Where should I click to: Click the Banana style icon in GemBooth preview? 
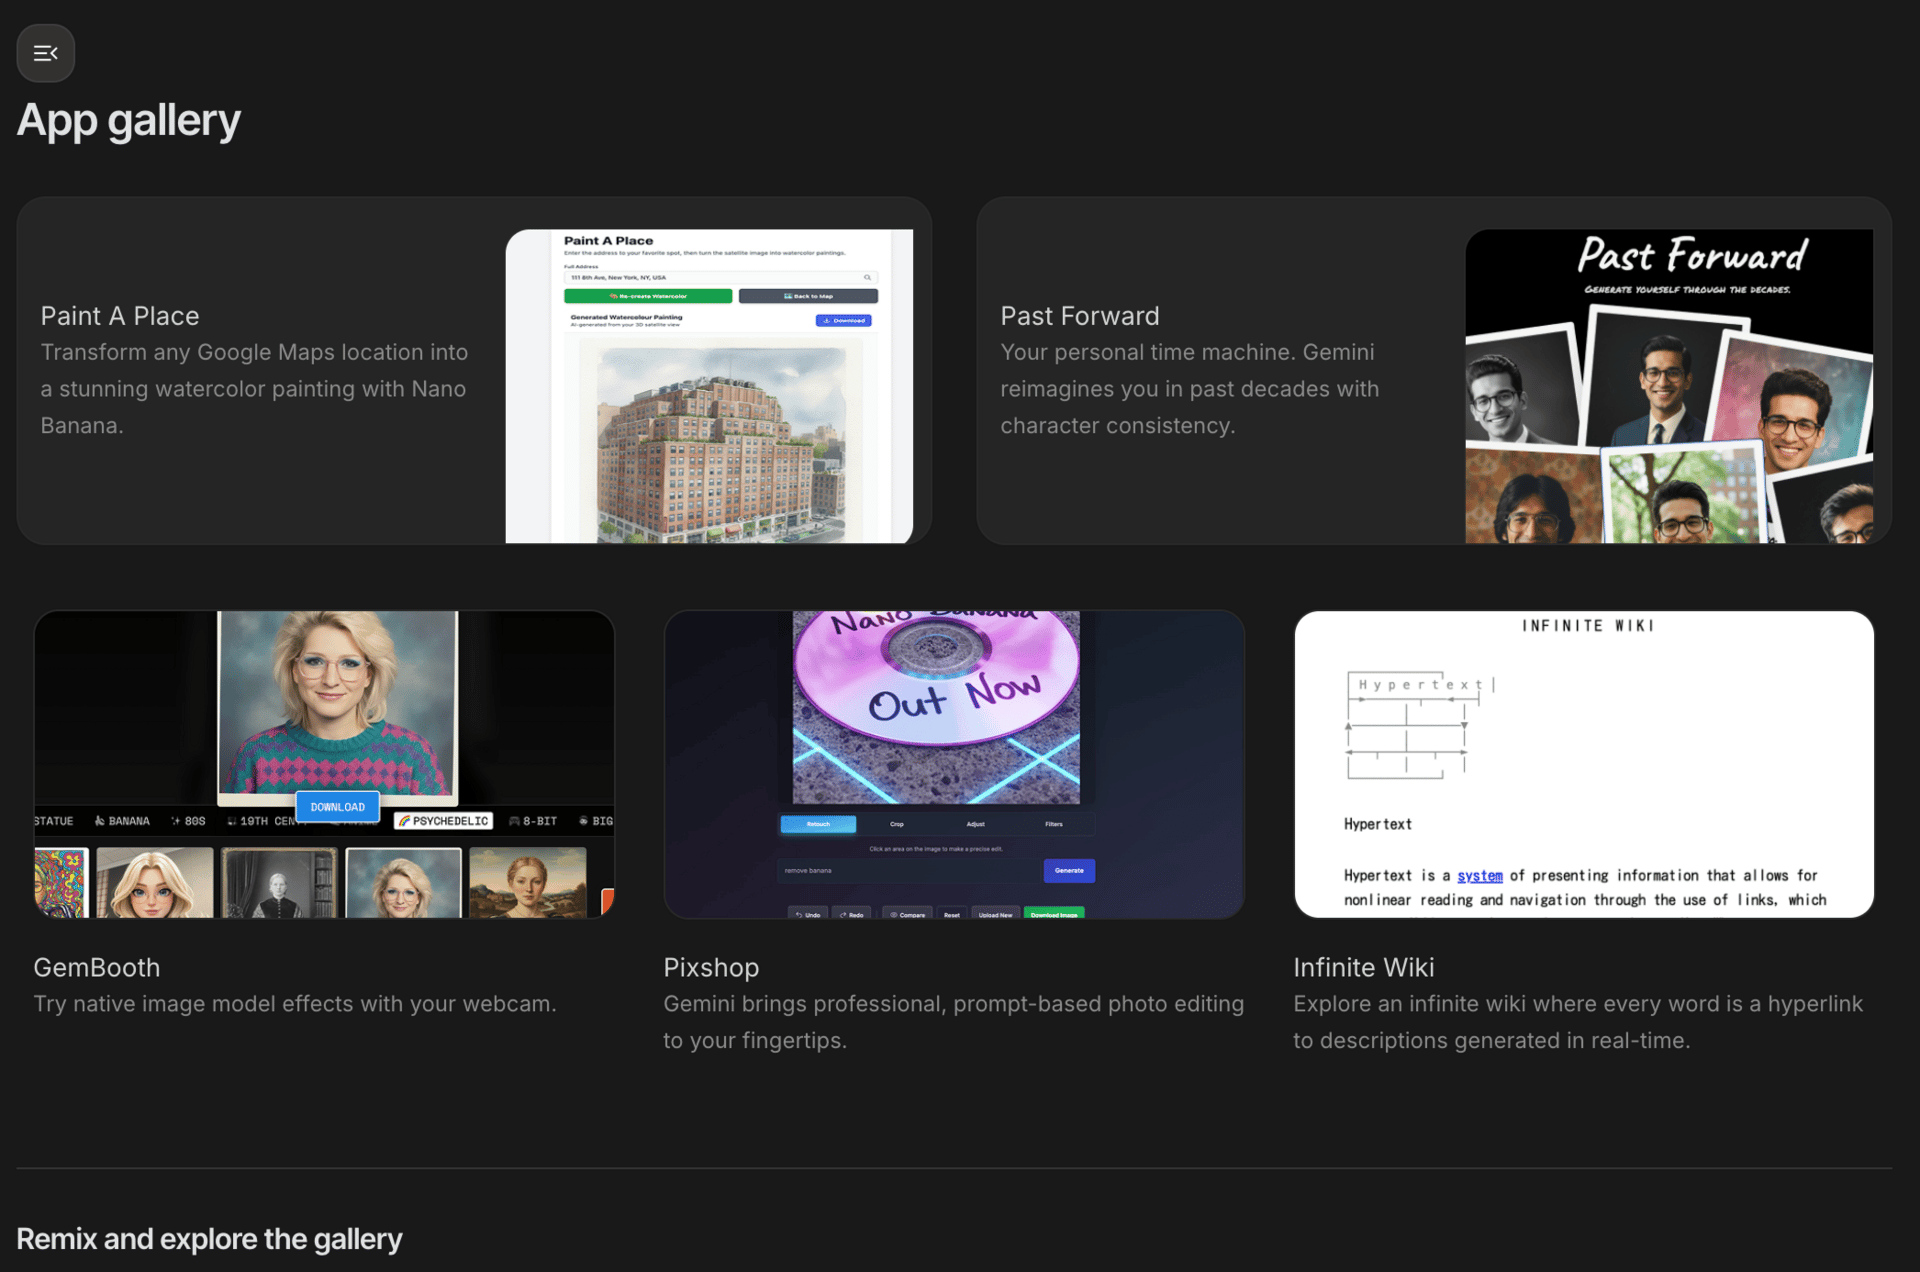[x=100, y=821]
